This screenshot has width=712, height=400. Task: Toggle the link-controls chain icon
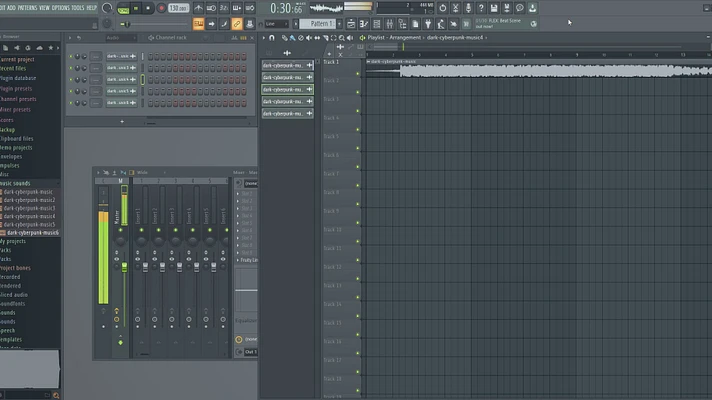(x=237, y=24)
